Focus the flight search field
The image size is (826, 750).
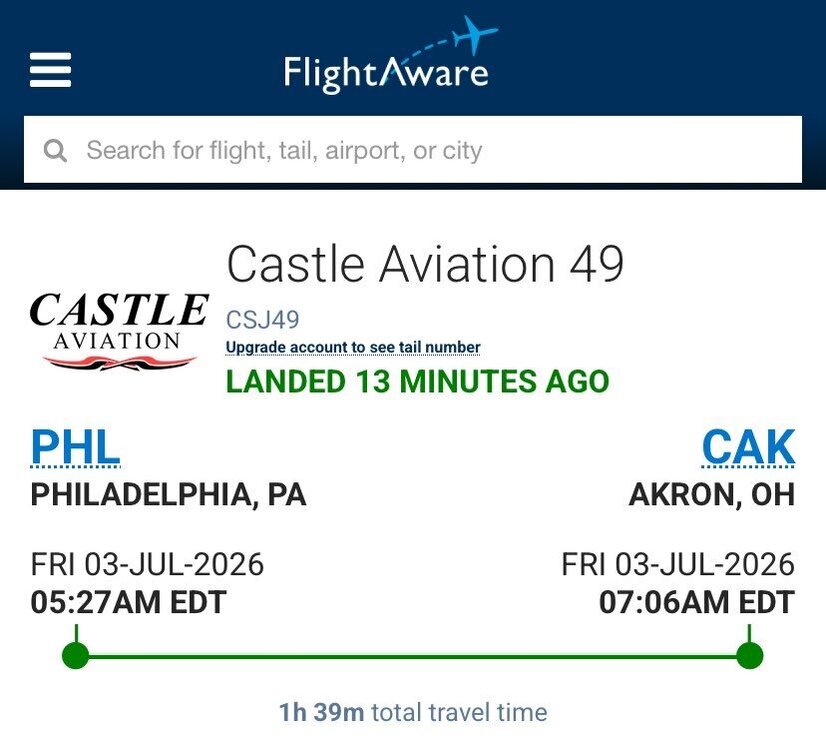pos(413,150)
